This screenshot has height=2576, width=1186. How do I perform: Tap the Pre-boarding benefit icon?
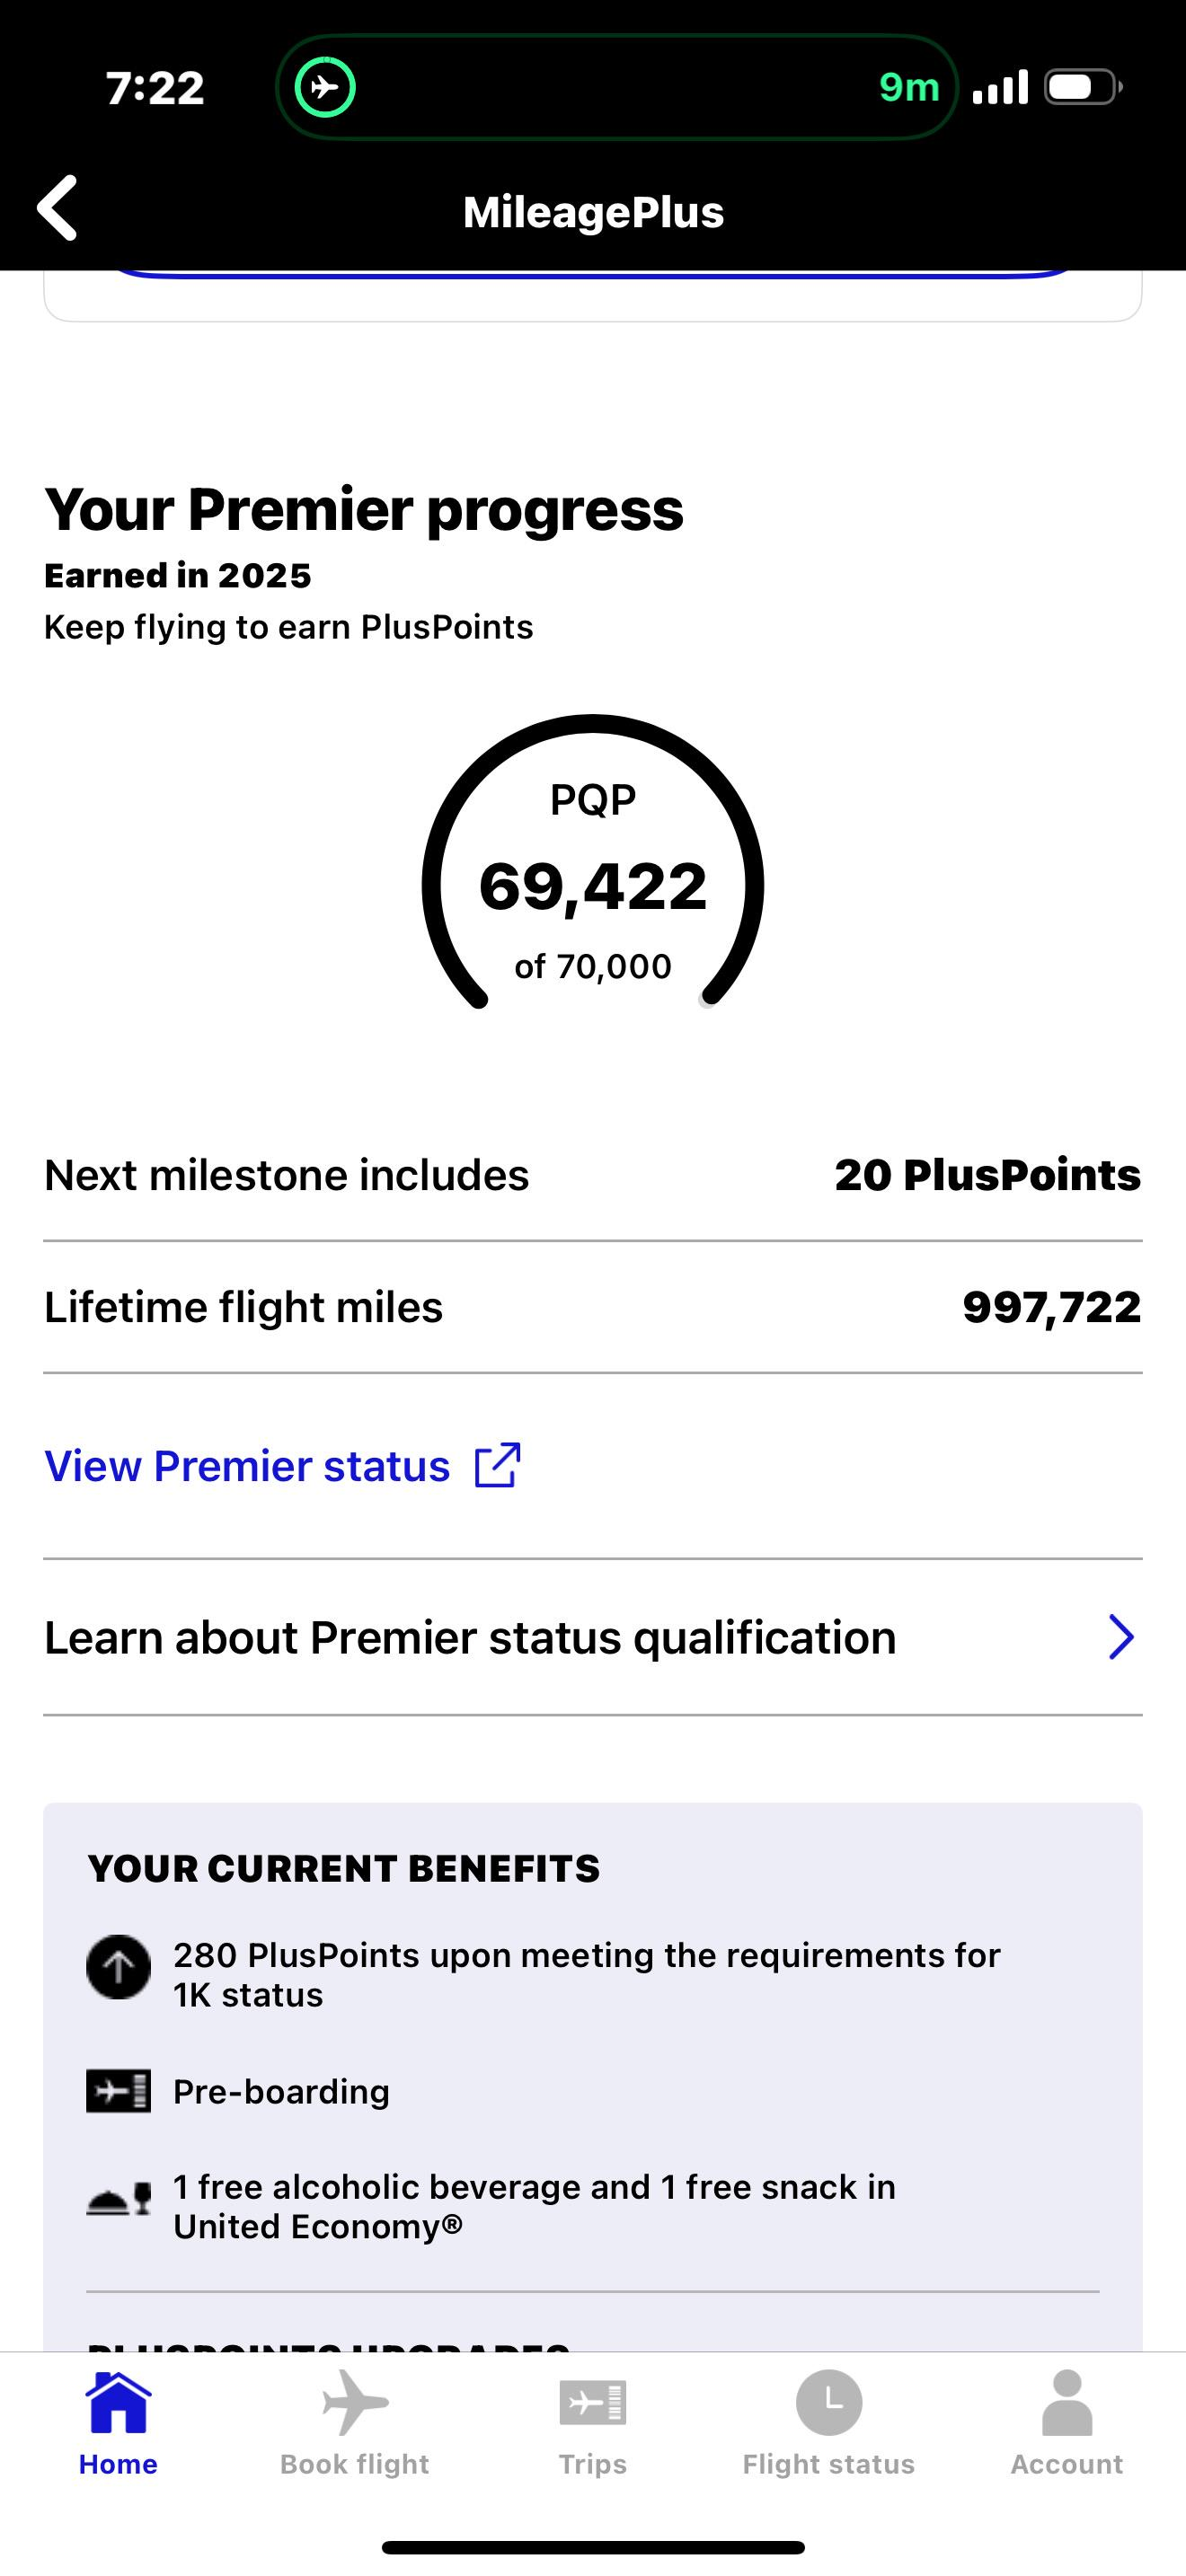click(118, 2091)
